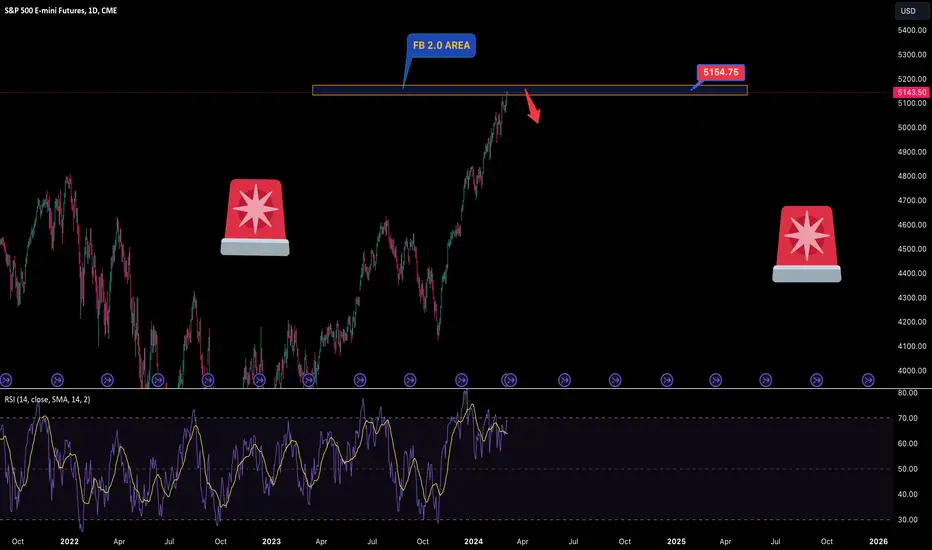This screenshot has width=932, height=550.
Task: Click the 30.00 RSI axis label
Action: click(x=907, y=520)
